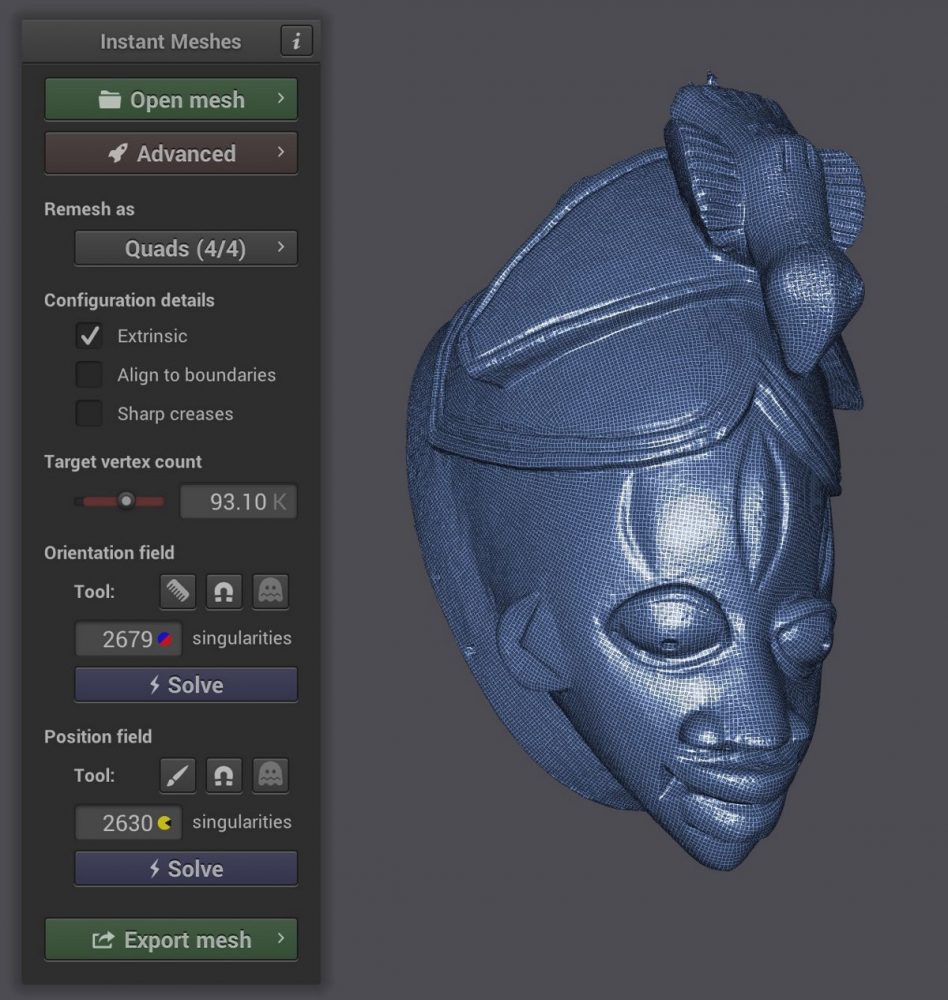Open the Quads (4/4) remesh dropdown
Image resolution: width=948 pixels, height=1000 pixels.
click(186, 248)
